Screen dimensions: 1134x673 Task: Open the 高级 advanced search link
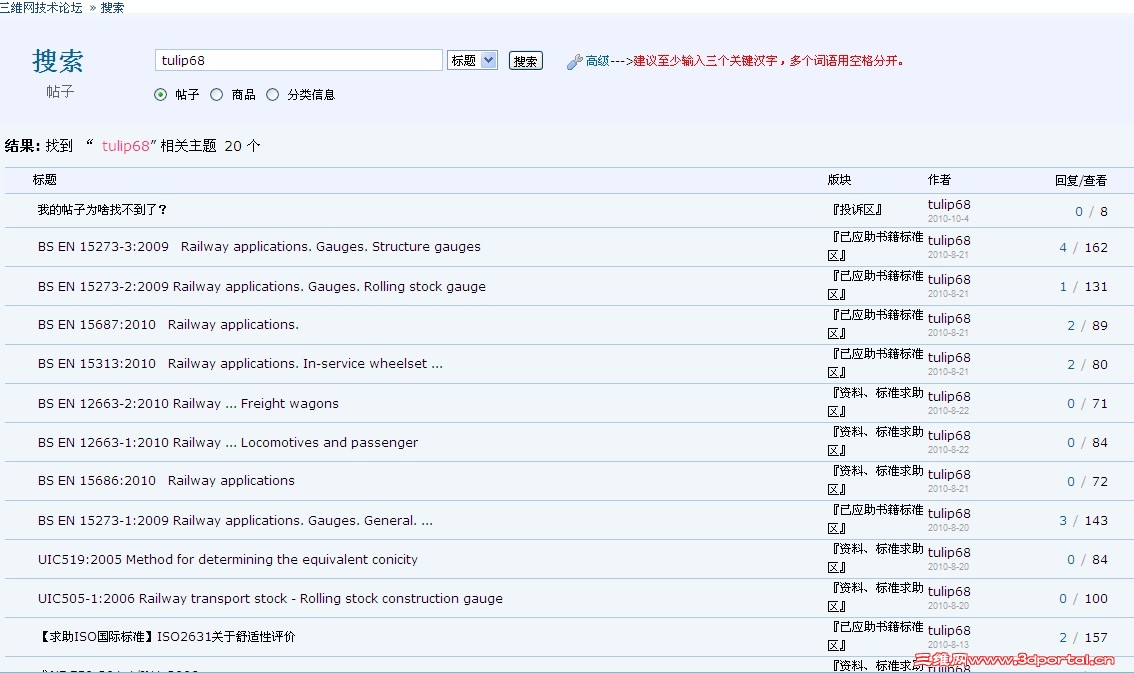[x=597, y=61]
